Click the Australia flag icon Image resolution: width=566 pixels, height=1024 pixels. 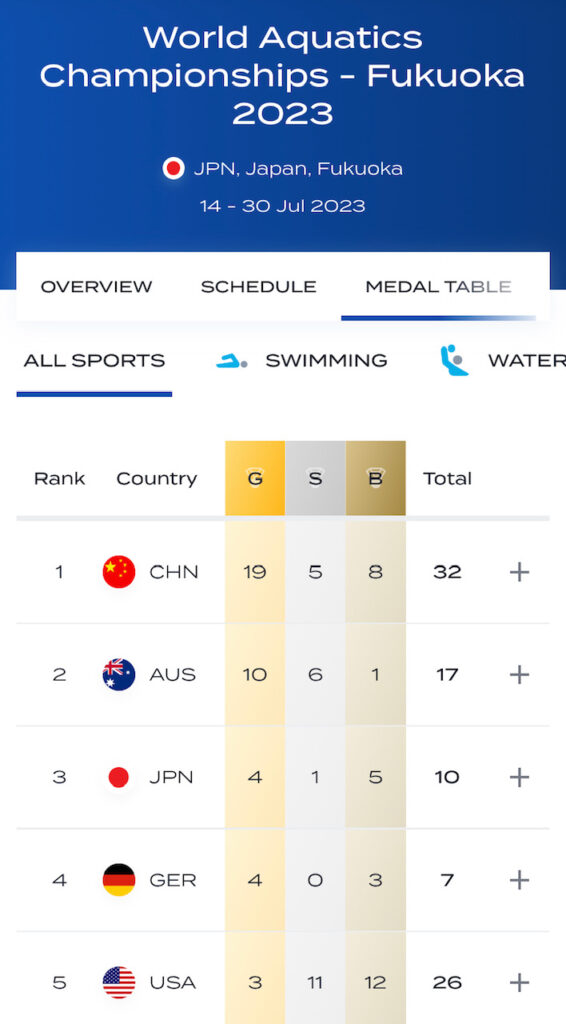[x=119, y=675]
